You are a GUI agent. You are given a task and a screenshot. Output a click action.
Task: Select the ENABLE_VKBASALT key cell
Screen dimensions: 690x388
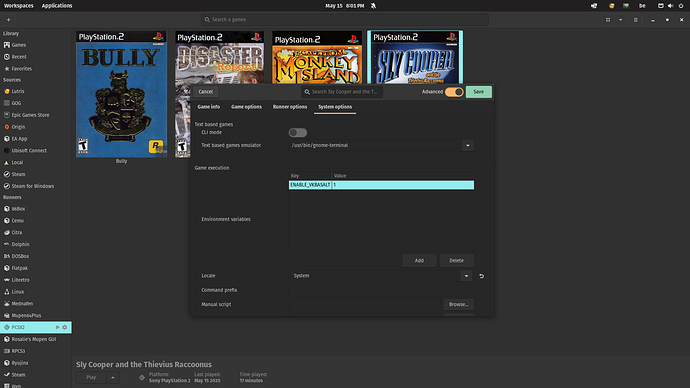pos(310,185)
